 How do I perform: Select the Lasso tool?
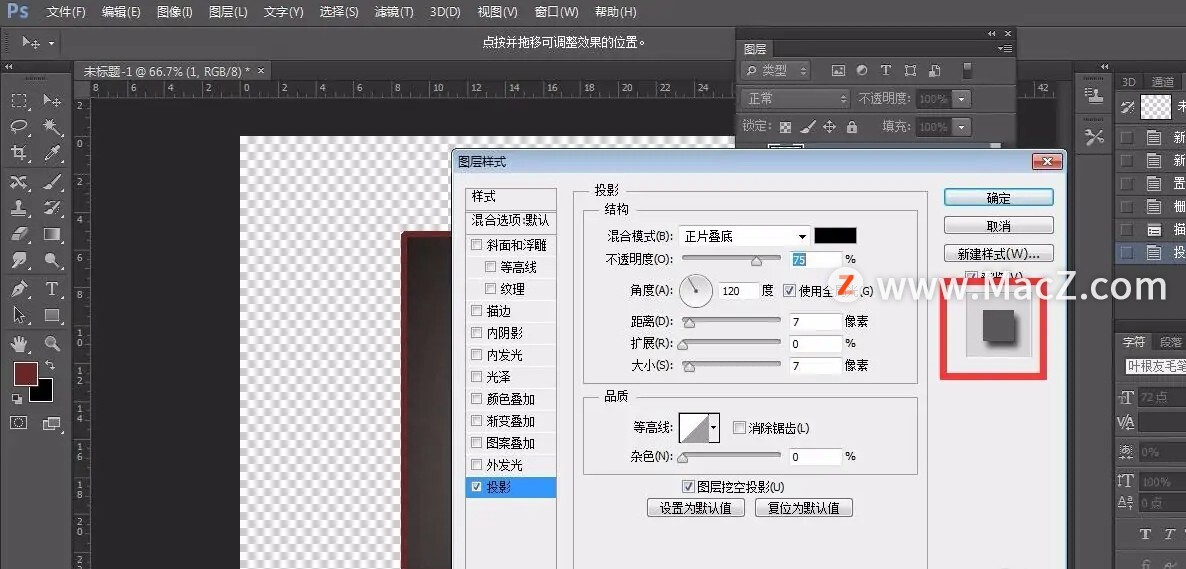19,127
